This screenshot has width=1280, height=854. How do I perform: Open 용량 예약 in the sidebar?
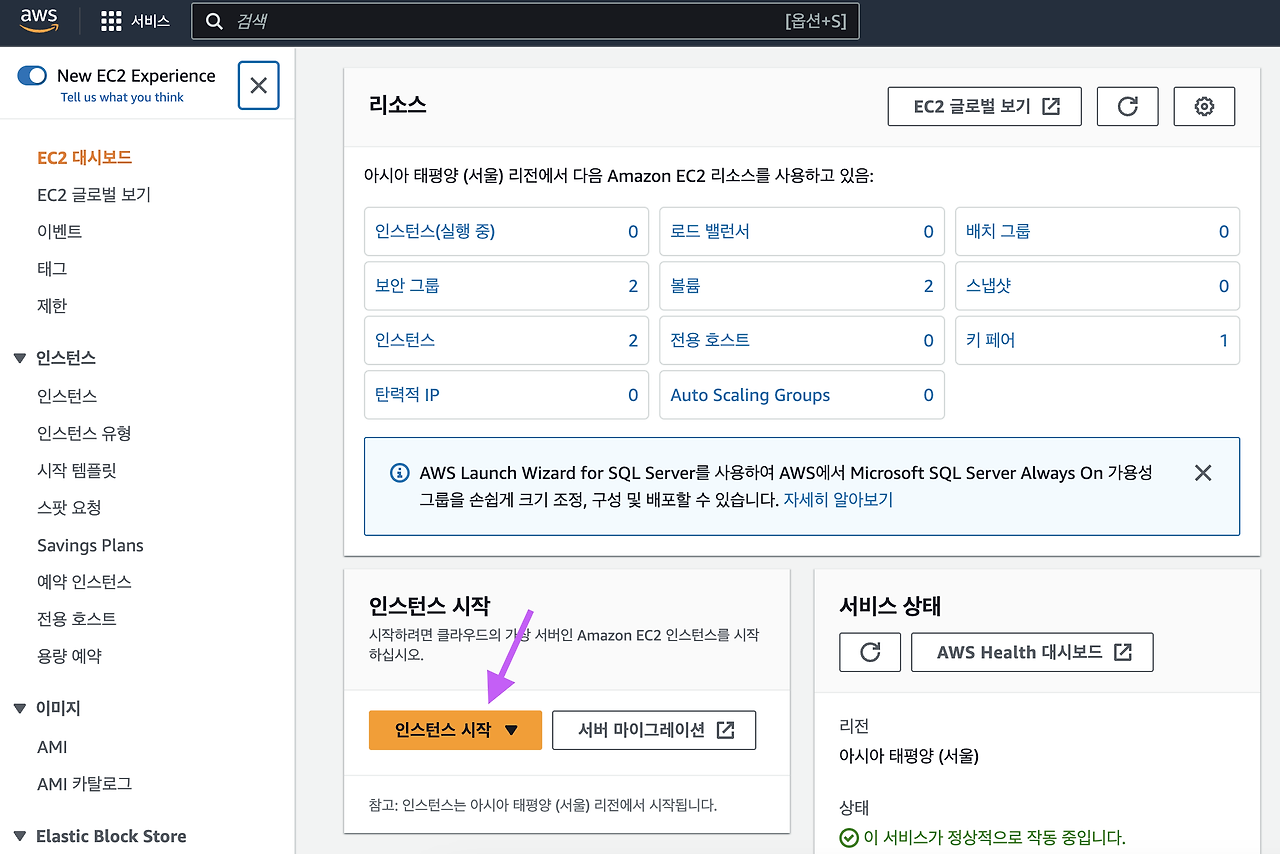(69, 656)
